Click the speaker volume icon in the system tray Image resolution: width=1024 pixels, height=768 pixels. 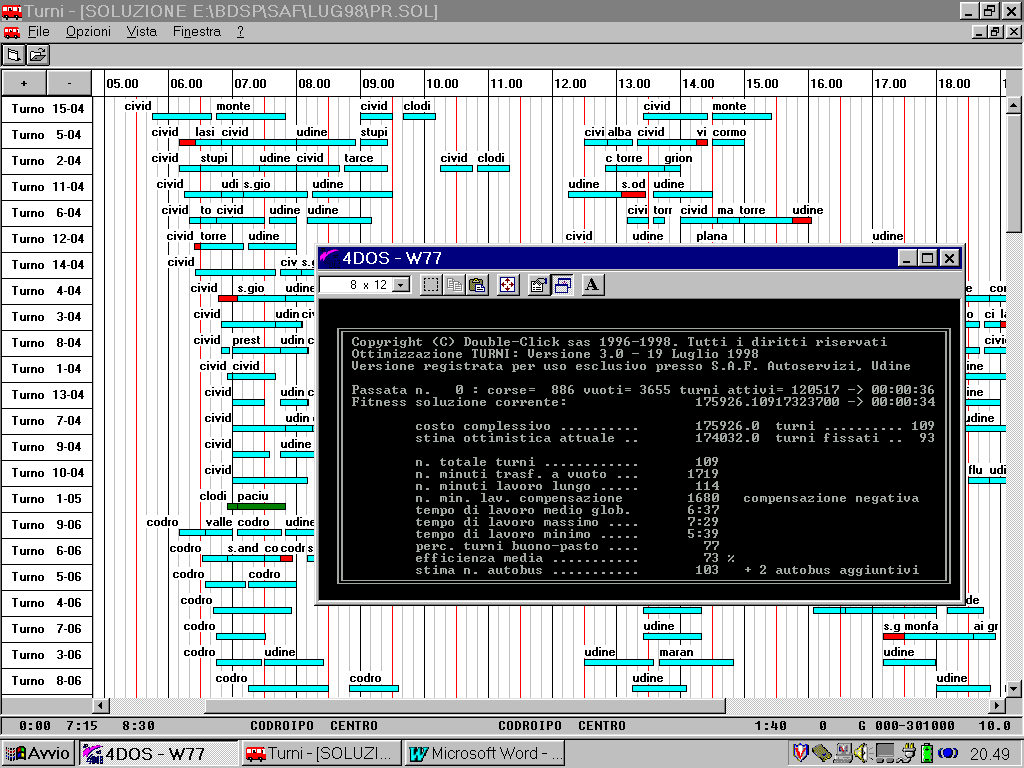pos(861,753)
